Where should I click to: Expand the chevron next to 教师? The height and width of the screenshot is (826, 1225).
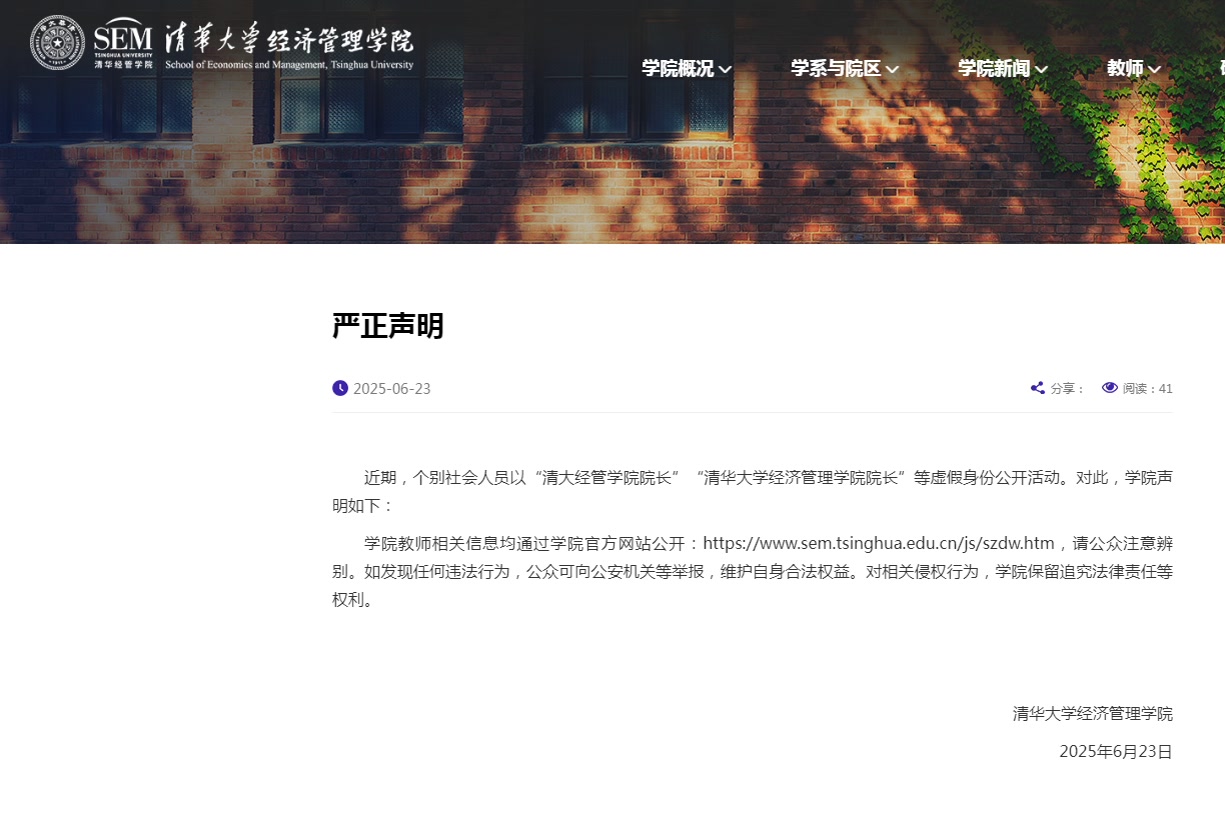1154,69
